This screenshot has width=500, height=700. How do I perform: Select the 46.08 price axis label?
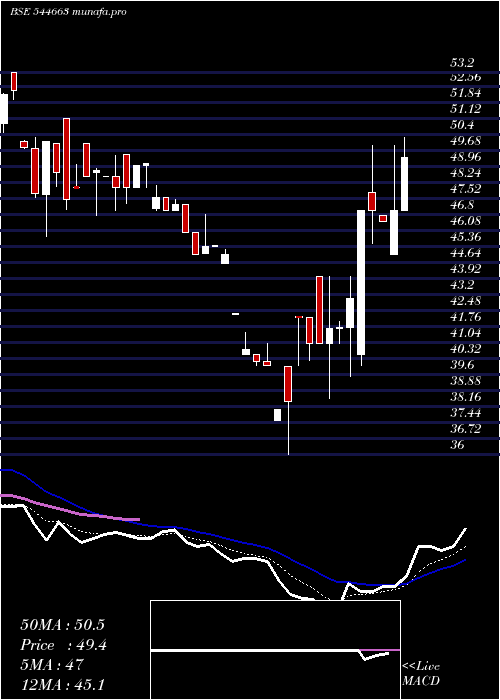466,221
